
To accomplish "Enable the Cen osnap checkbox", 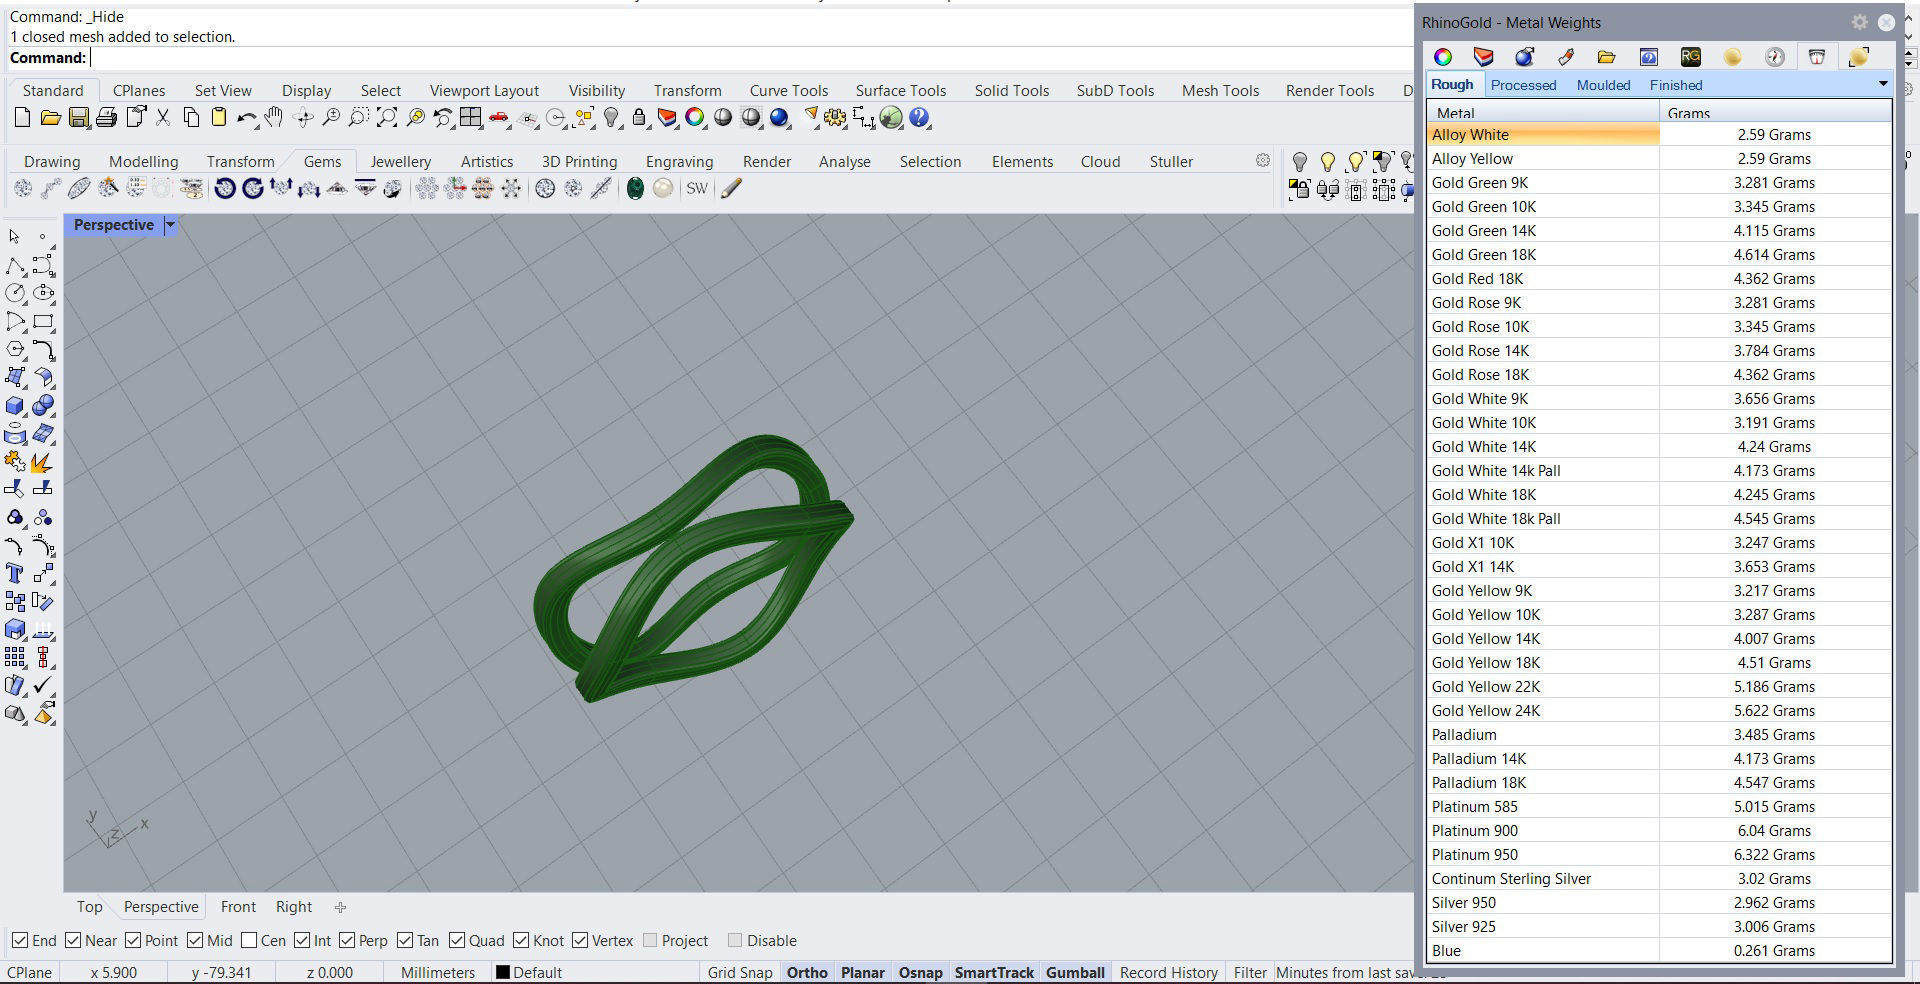I will (x=249, y=940).
